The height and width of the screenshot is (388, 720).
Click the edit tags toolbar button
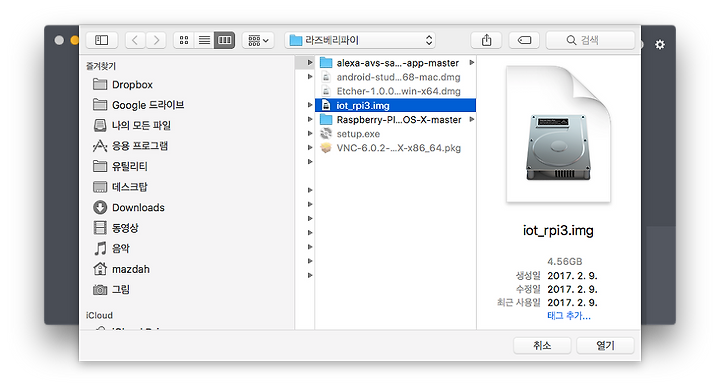point(524,40)
